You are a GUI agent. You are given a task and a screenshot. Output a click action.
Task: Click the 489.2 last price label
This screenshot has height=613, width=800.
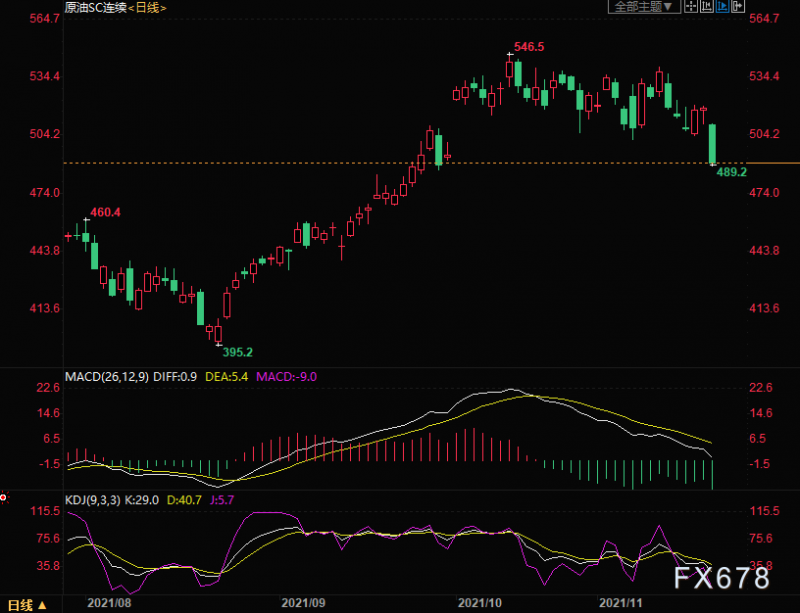click(732, 172)
